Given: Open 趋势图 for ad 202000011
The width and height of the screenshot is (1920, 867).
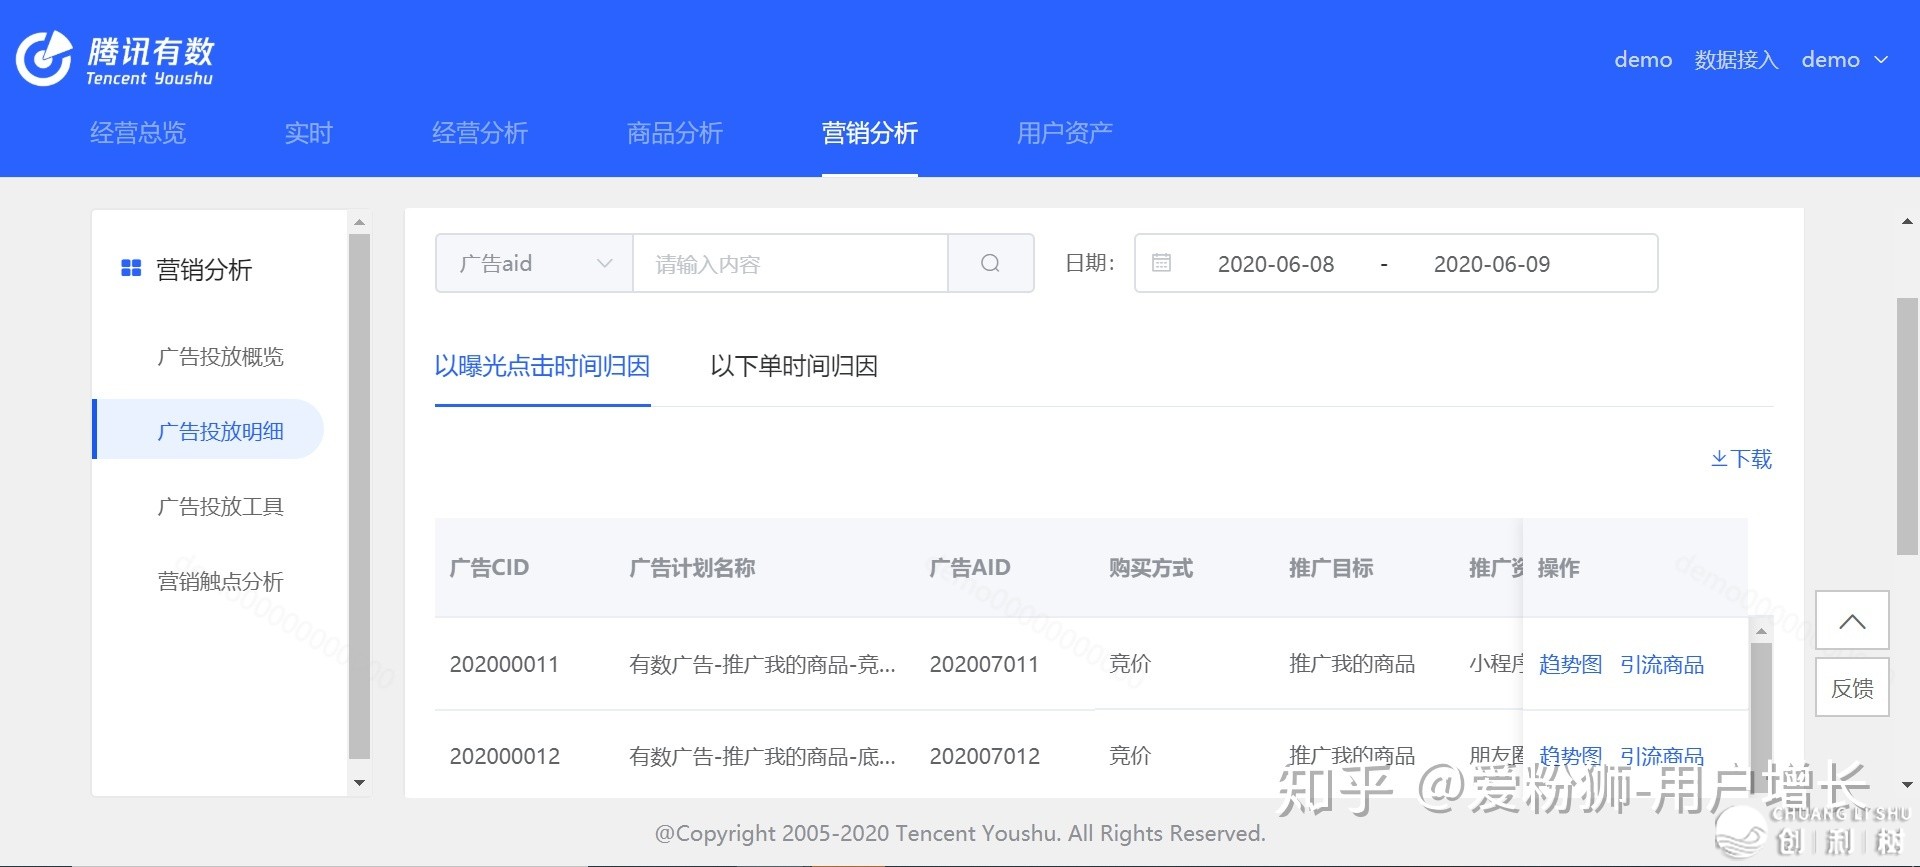Looking at the screenshot, I should point(1570,665).
